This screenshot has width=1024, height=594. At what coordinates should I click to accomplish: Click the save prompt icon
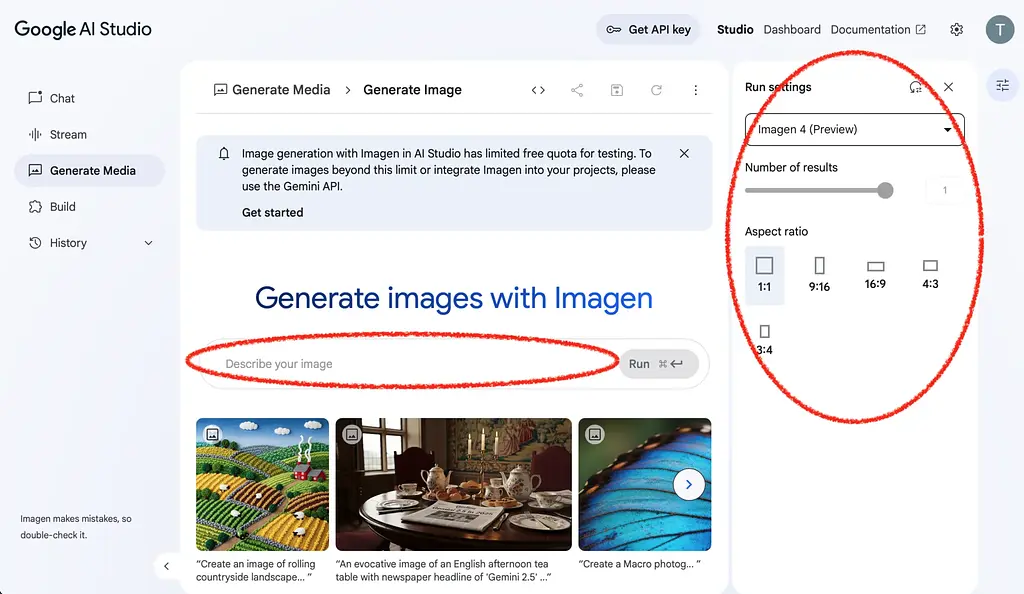coord(617,89)
